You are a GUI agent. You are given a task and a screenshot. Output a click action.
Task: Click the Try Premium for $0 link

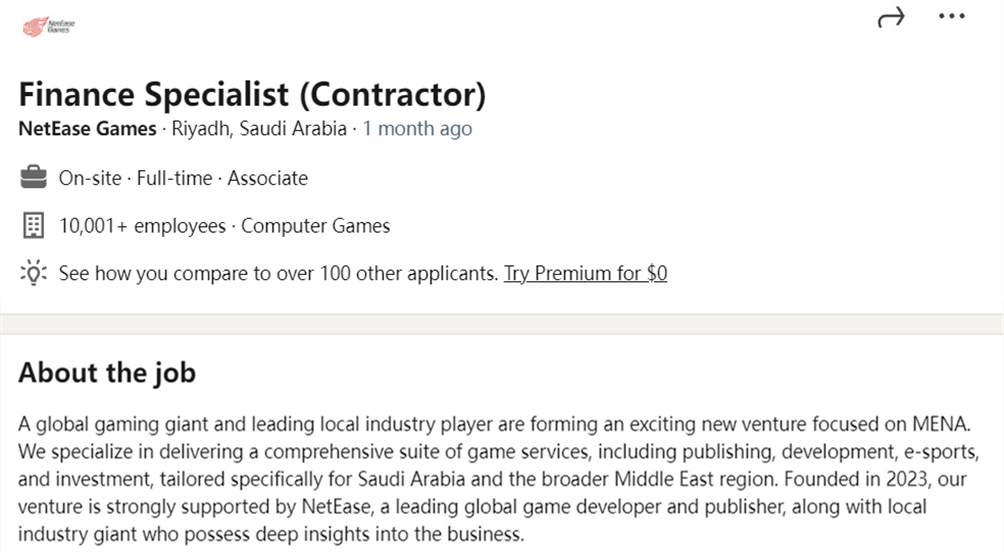pyautogui.click(x=585, y=273)
